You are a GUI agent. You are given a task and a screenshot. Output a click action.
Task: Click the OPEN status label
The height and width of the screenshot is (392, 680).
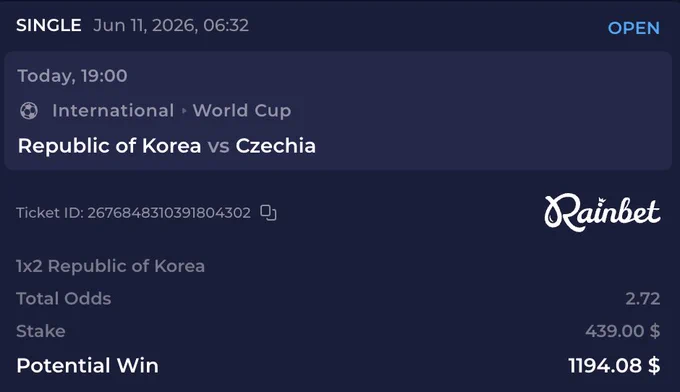coord(634,28)
